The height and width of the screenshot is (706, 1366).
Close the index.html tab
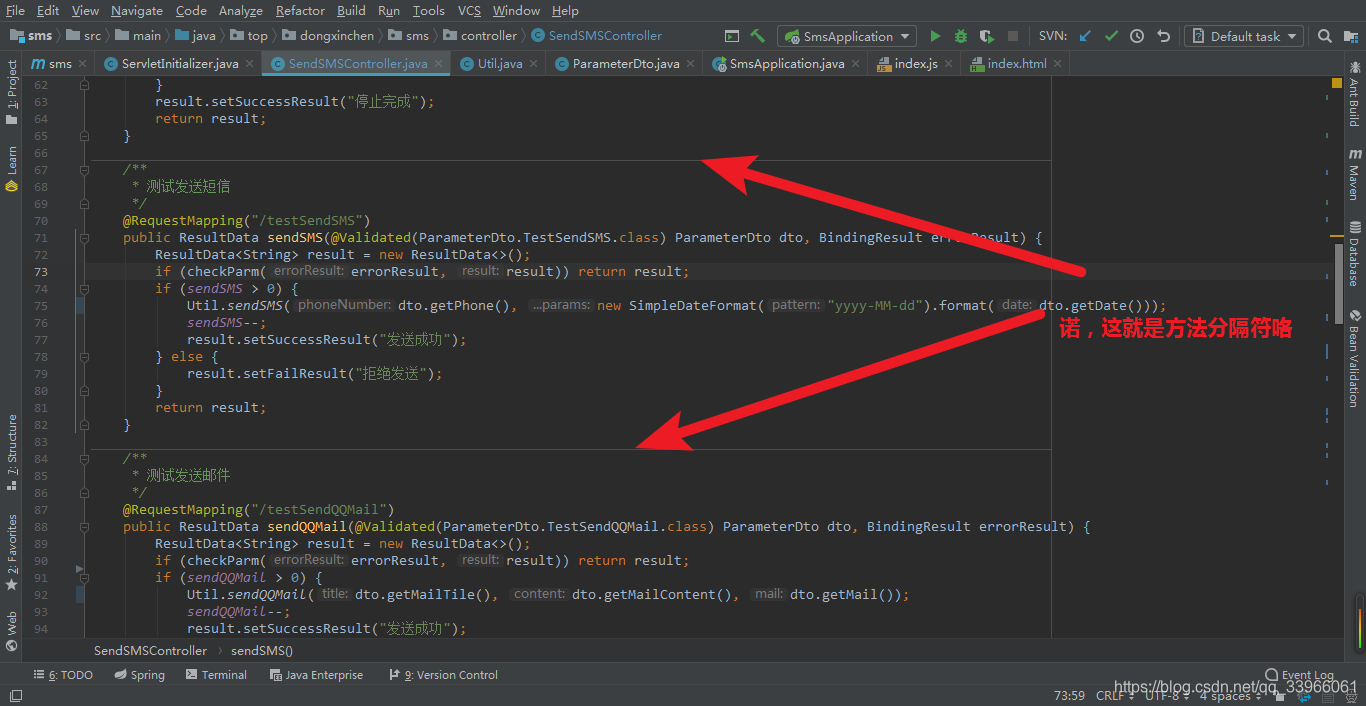pyautogui.click(x=1058, y=63)
